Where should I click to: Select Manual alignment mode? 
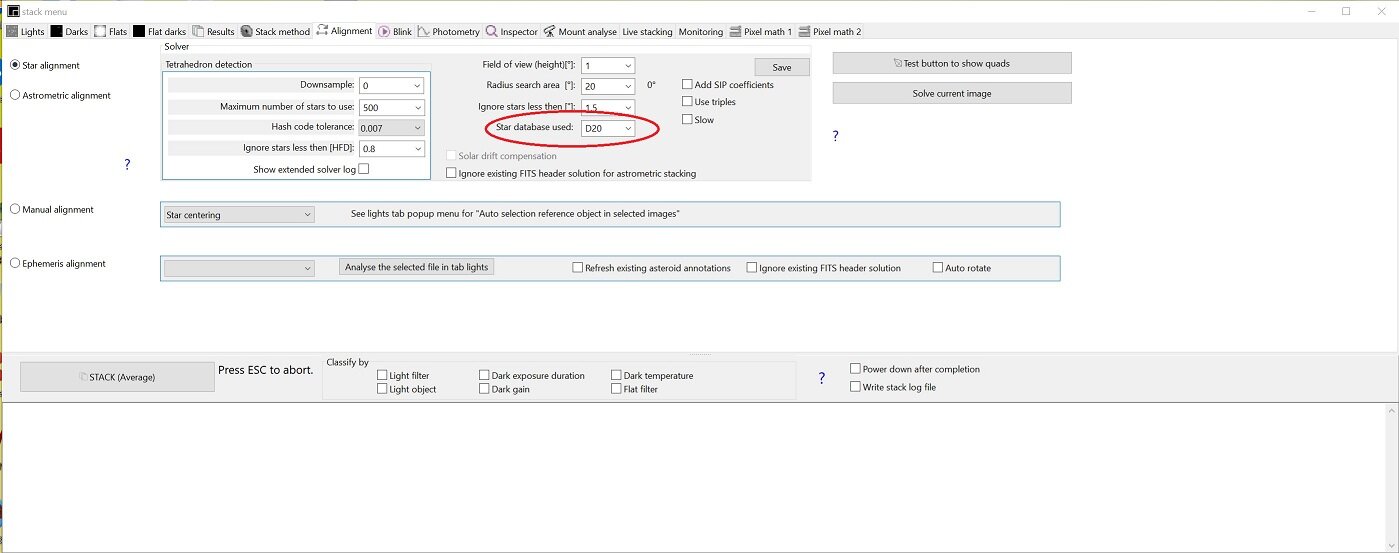pos(51,209)
